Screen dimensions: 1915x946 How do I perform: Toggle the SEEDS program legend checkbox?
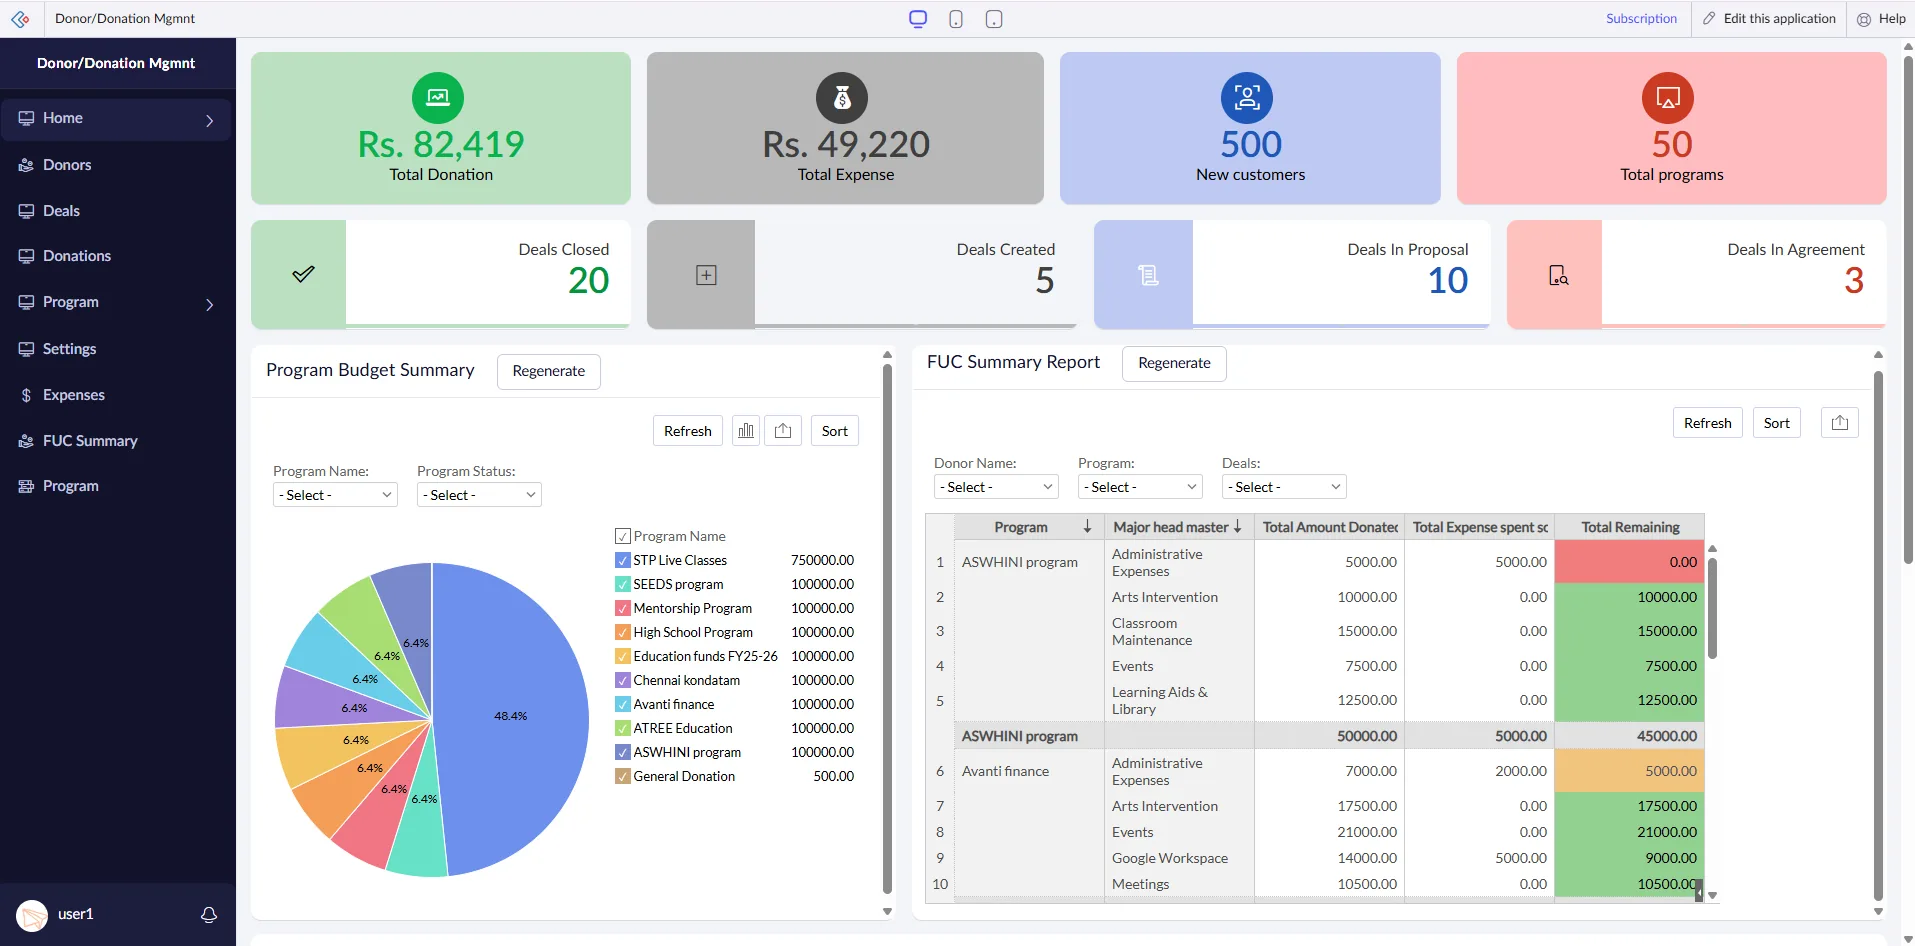click(623, 584)
